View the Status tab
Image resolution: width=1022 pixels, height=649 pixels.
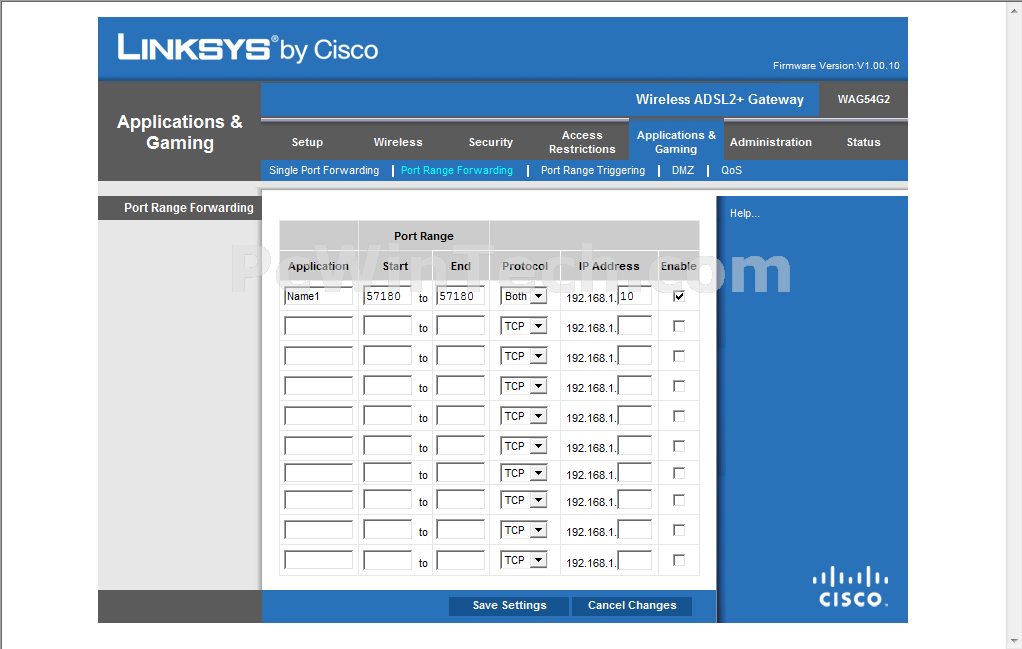click(x=863, y=142)
